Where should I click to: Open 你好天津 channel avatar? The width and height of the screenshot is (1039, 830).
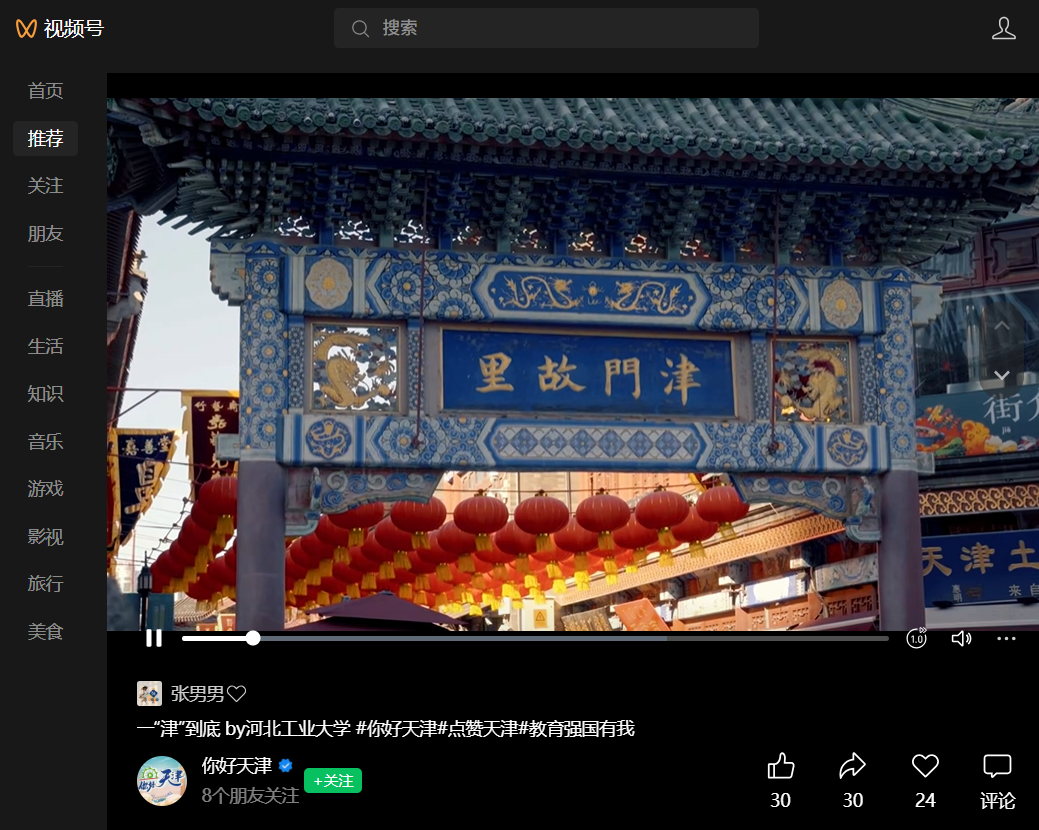pos(162,781)
